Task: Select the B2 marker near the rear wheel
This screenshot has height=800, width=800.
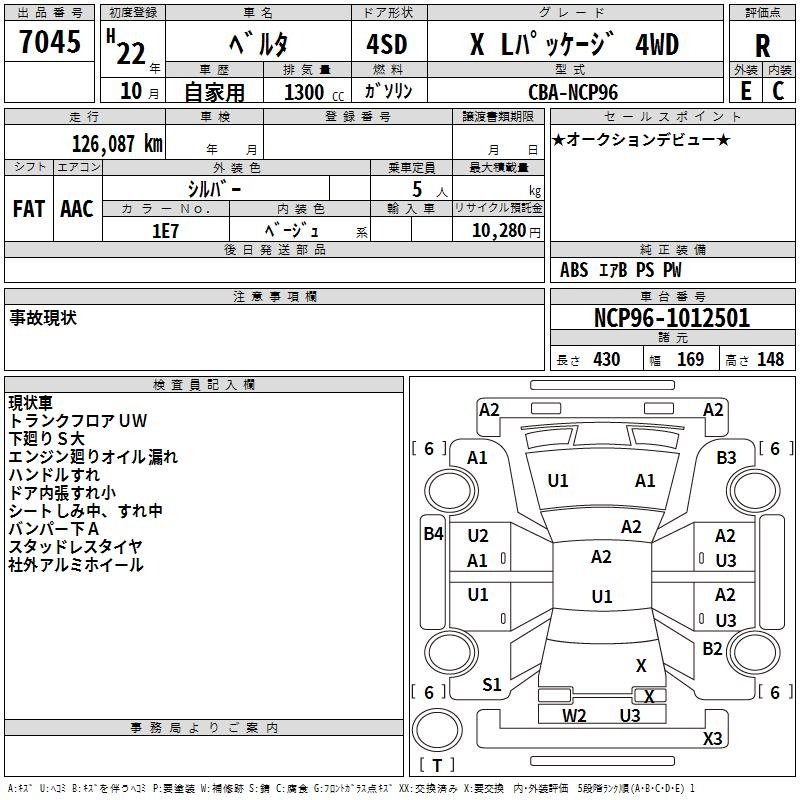Action: coord(712,649)
